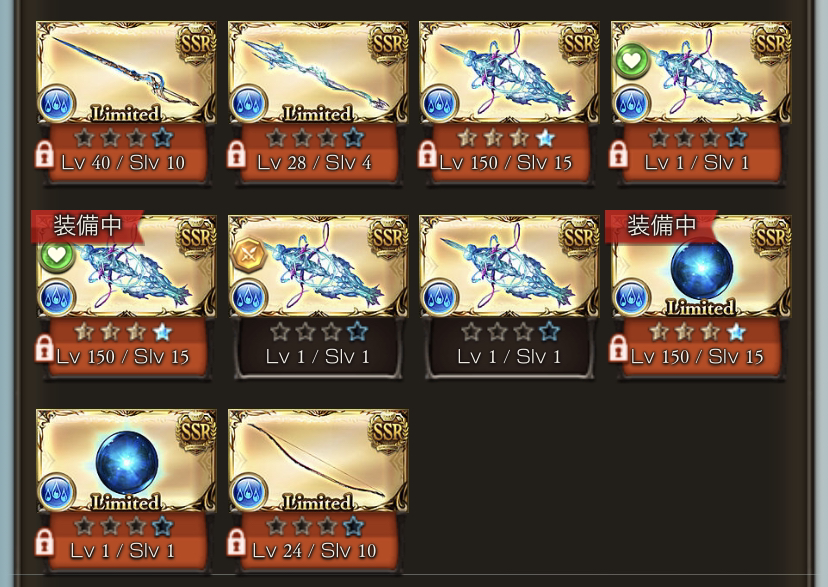This screenshot has width=828, height=587.
Task: Click the water element icon on the Lv 40 spear
Action: (57, 102)
